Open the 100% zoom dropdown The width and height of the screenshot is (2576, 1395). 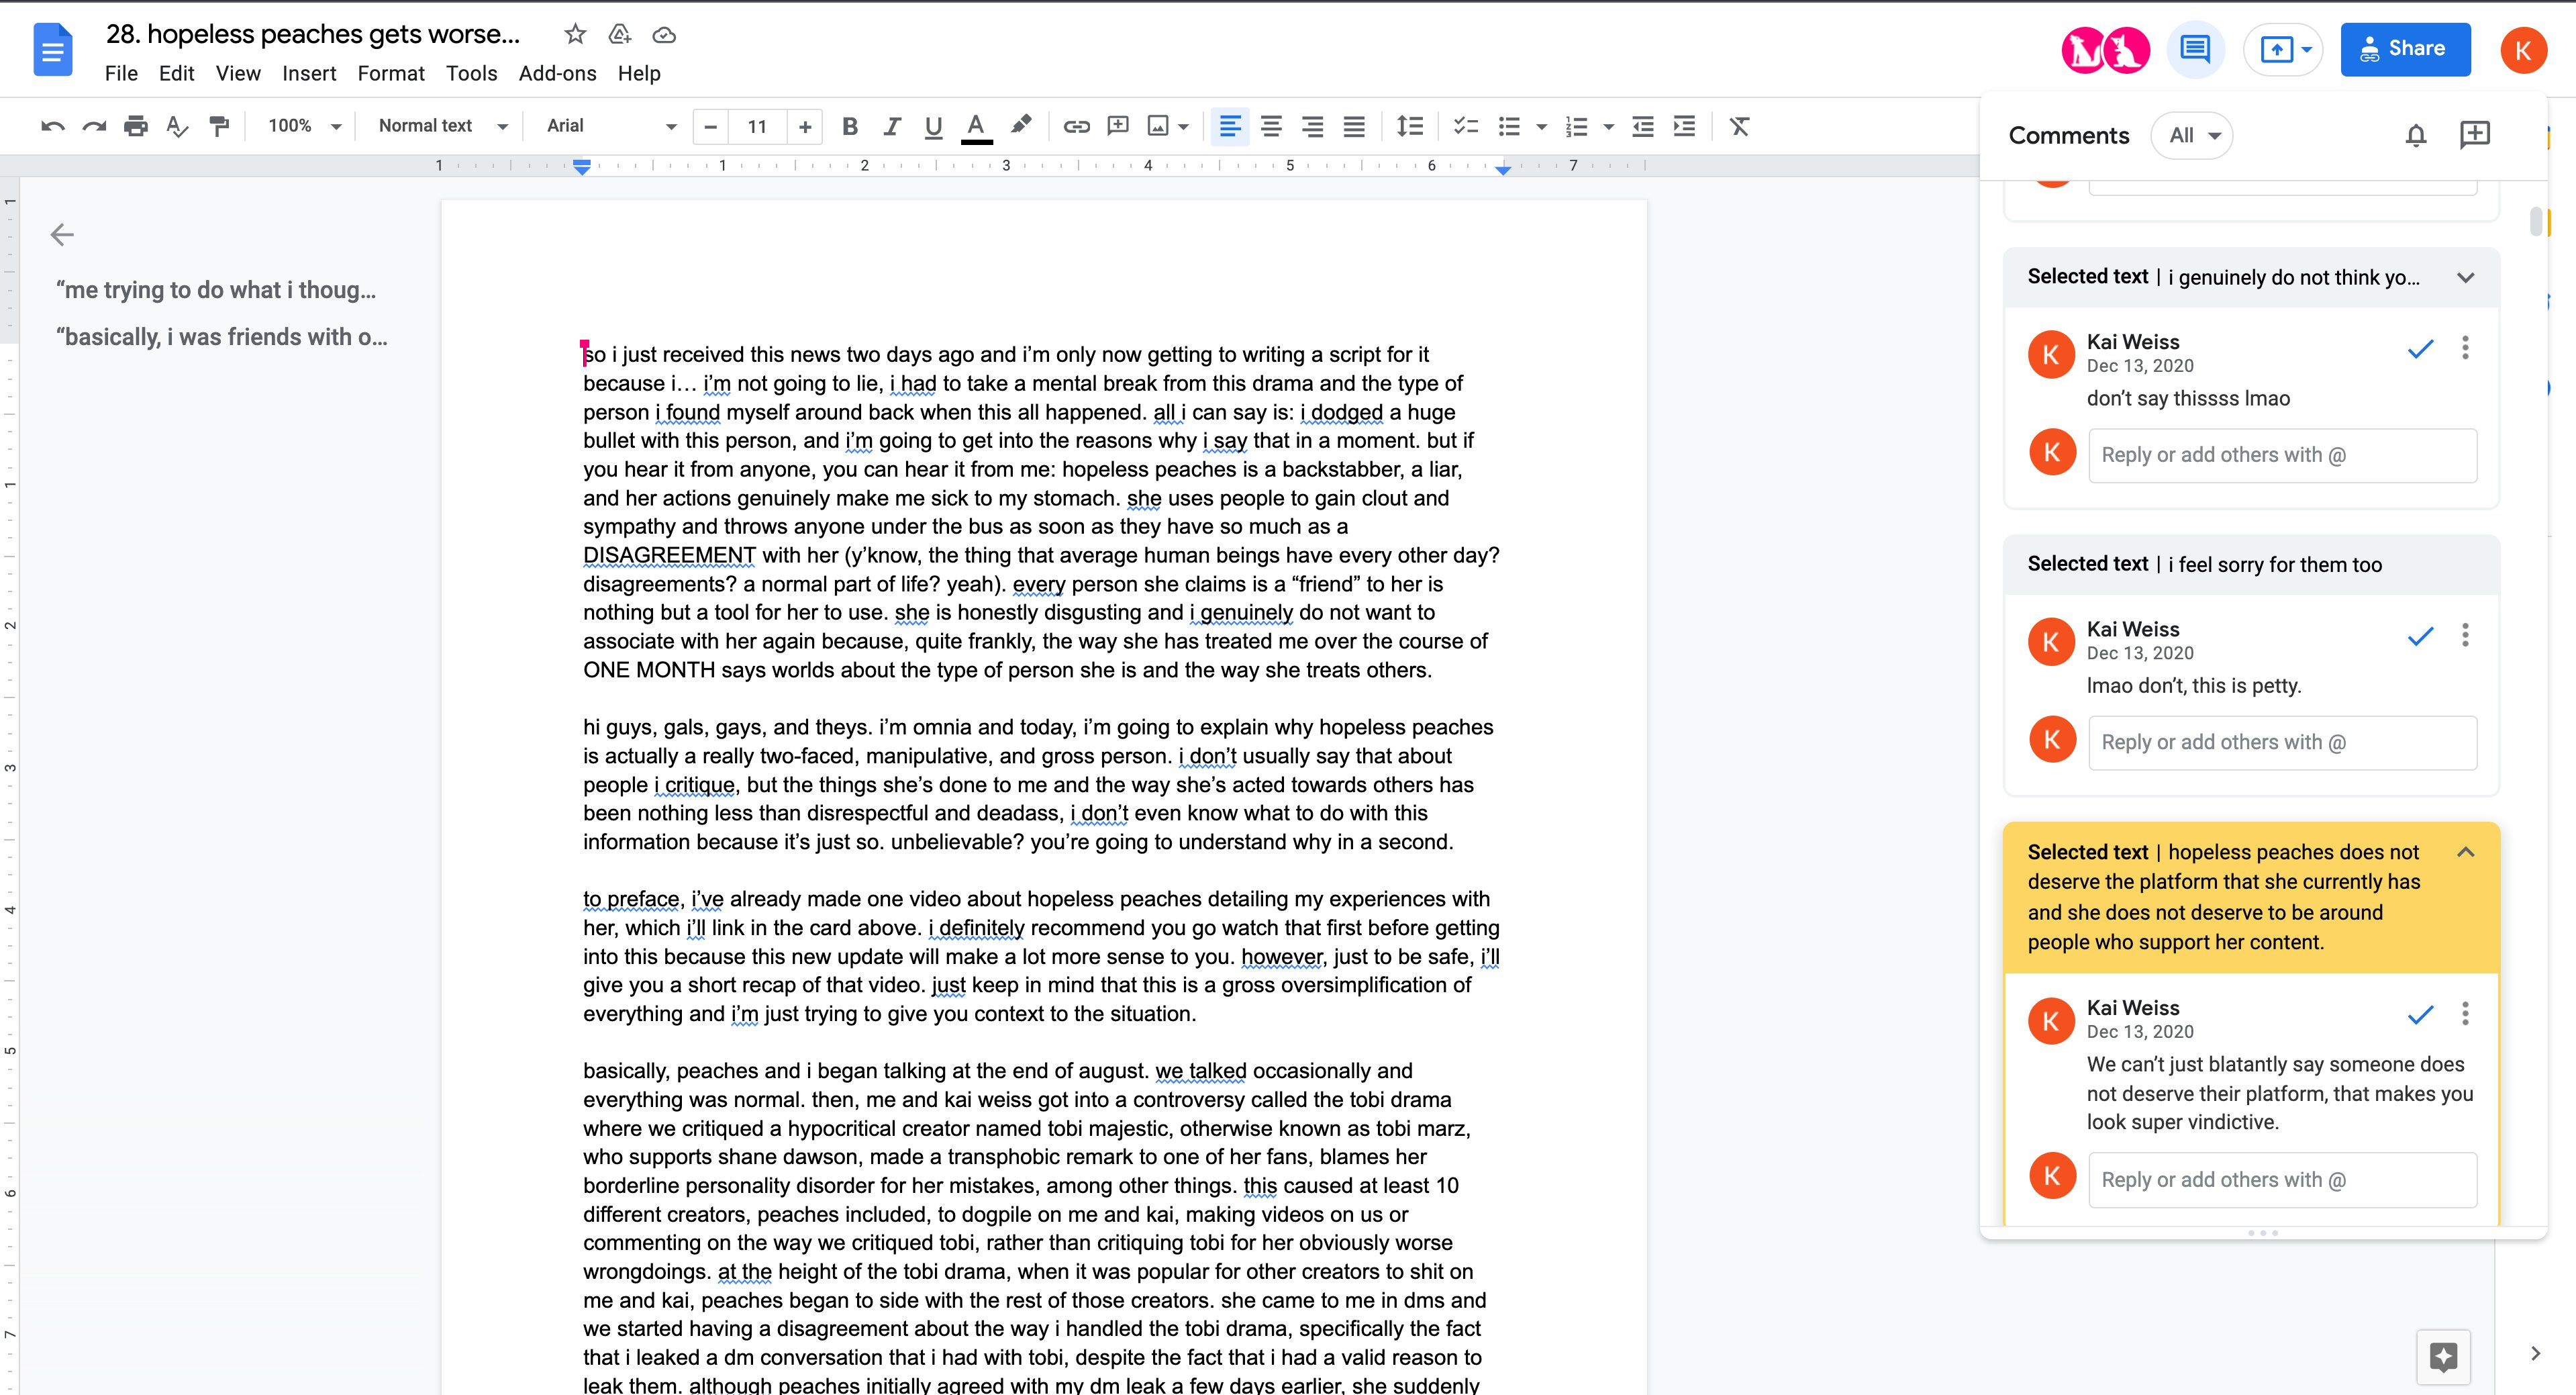(x=305, y=126)
